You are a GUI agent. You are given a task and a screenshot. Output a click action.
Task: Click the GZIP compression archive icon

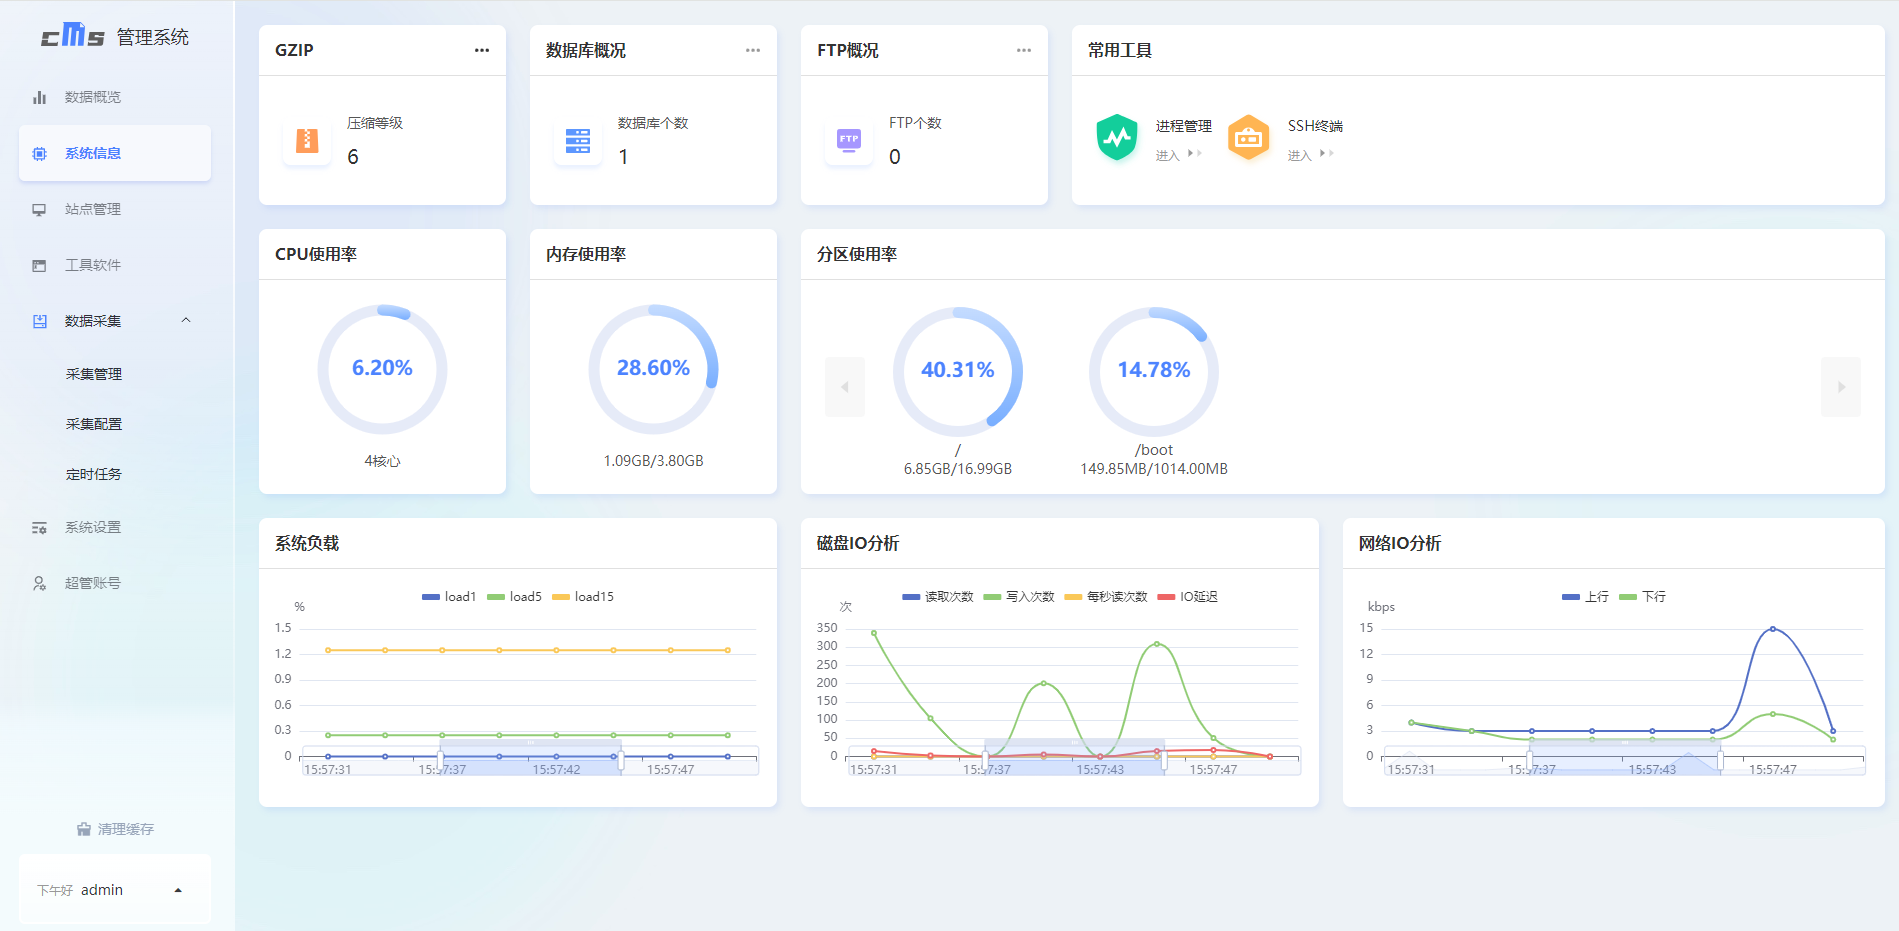coord(307,140)
